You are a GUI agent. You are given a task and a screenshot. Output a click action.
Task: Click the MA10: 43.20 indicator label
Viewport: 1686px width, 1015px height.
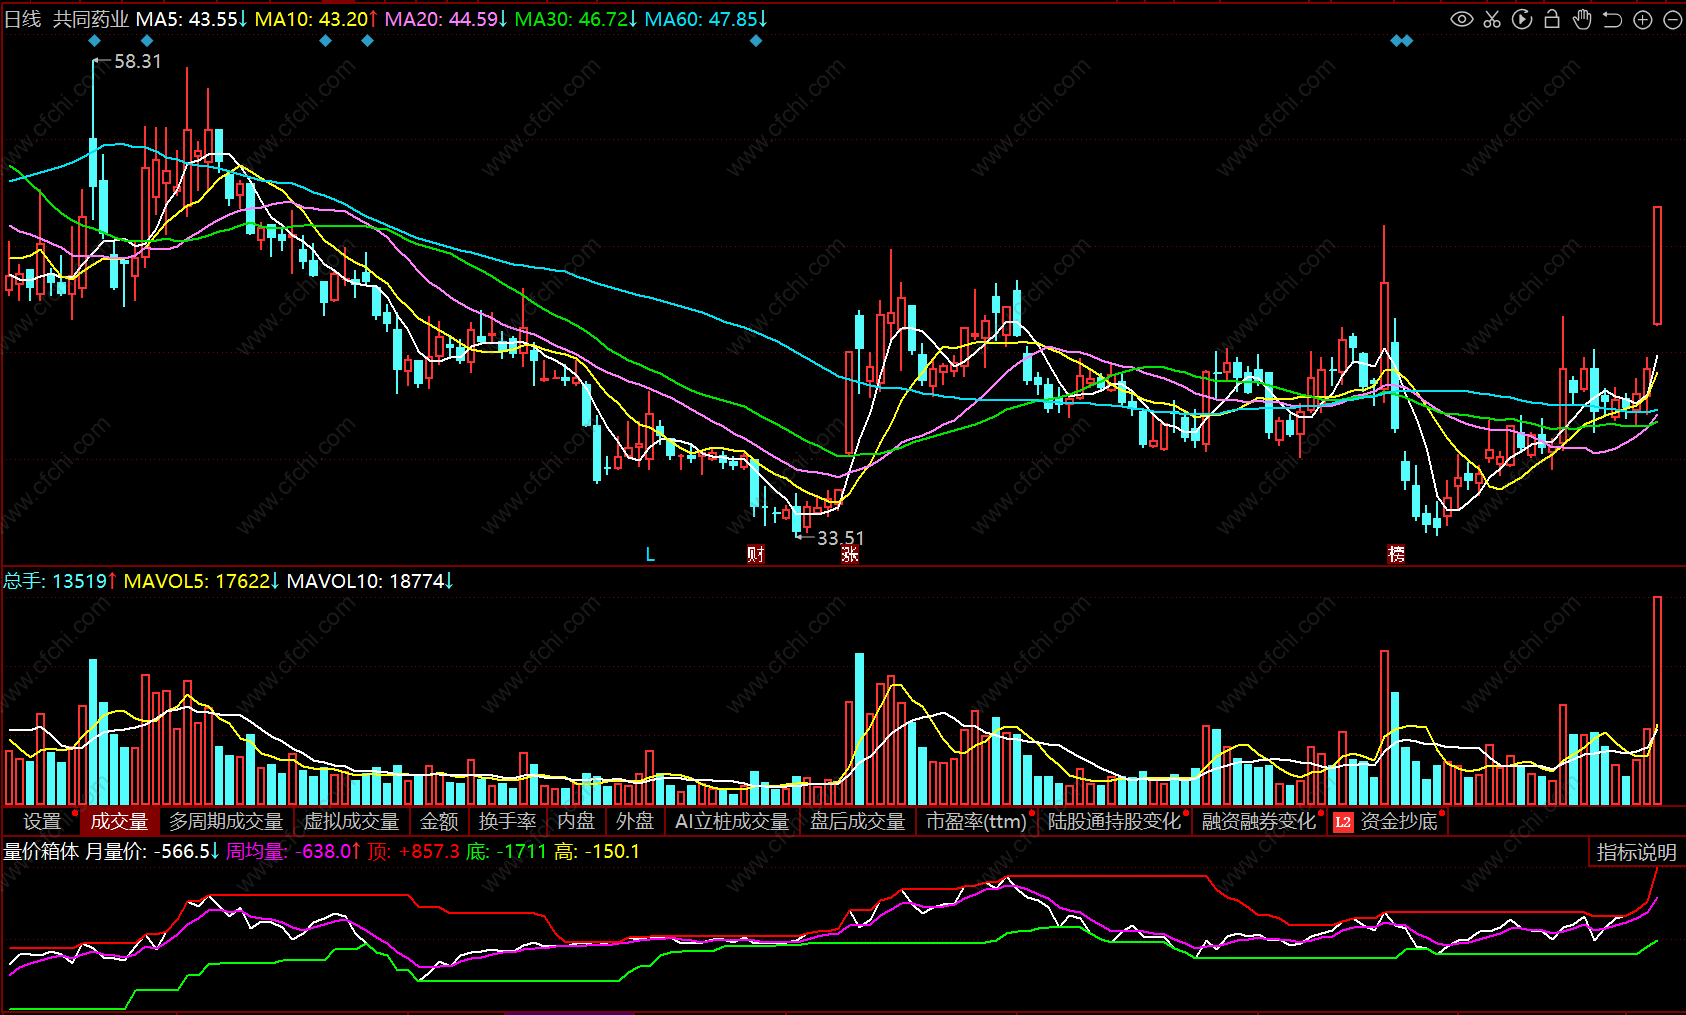(316, 19)
